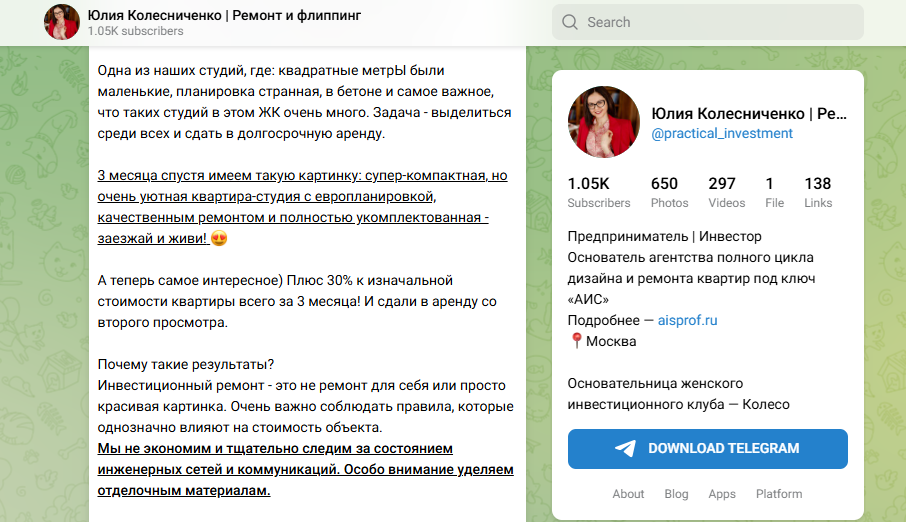The width and height of the screenshot is (906, 522).
Task: Open the @practical_investment username link
Action: pyautogui.click(x=722, y=134)
